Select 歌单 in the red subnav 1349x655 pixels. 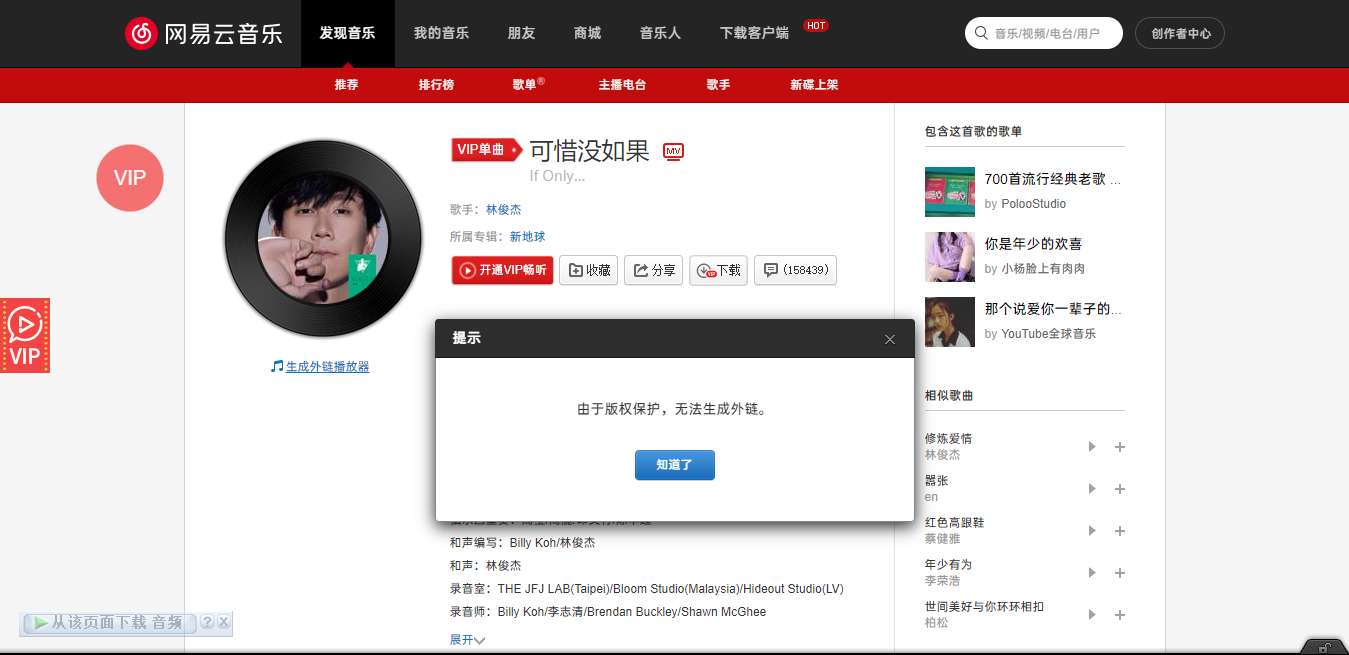click(527, 85)
